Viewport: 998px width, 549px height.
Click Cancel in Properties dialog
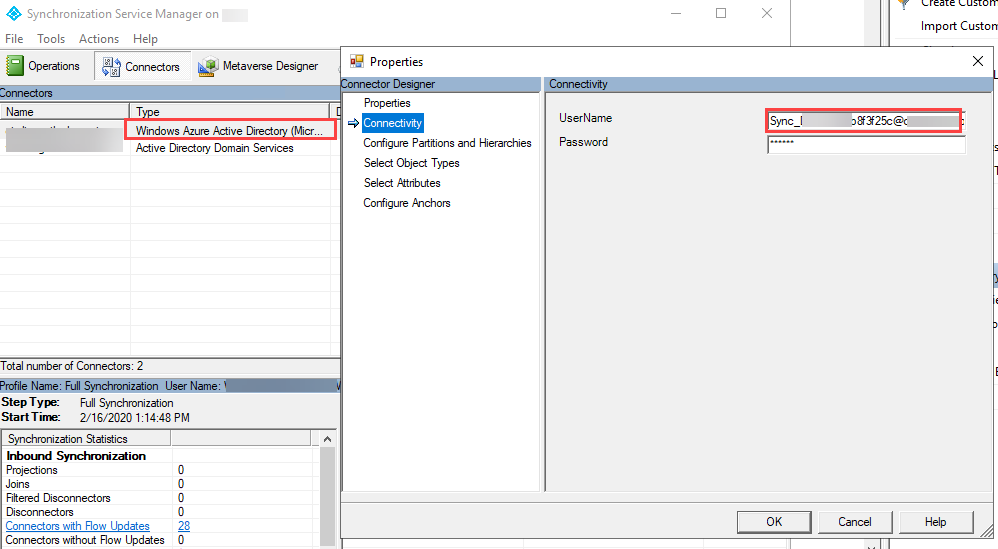pos(854,522)
